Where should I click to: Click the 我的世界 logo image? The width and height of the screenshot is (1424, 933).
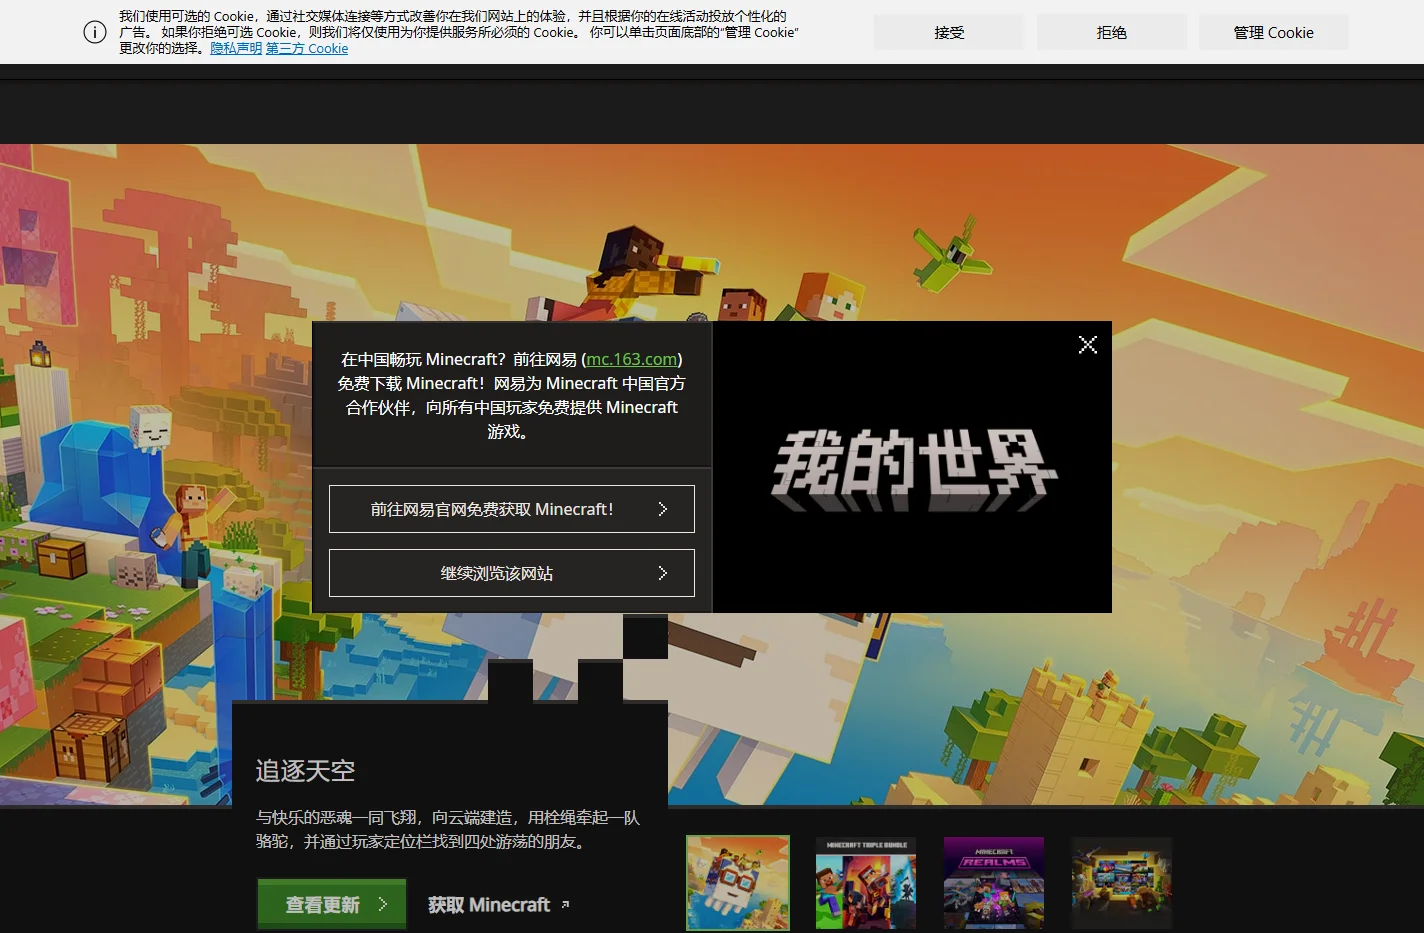pos(914,469)
